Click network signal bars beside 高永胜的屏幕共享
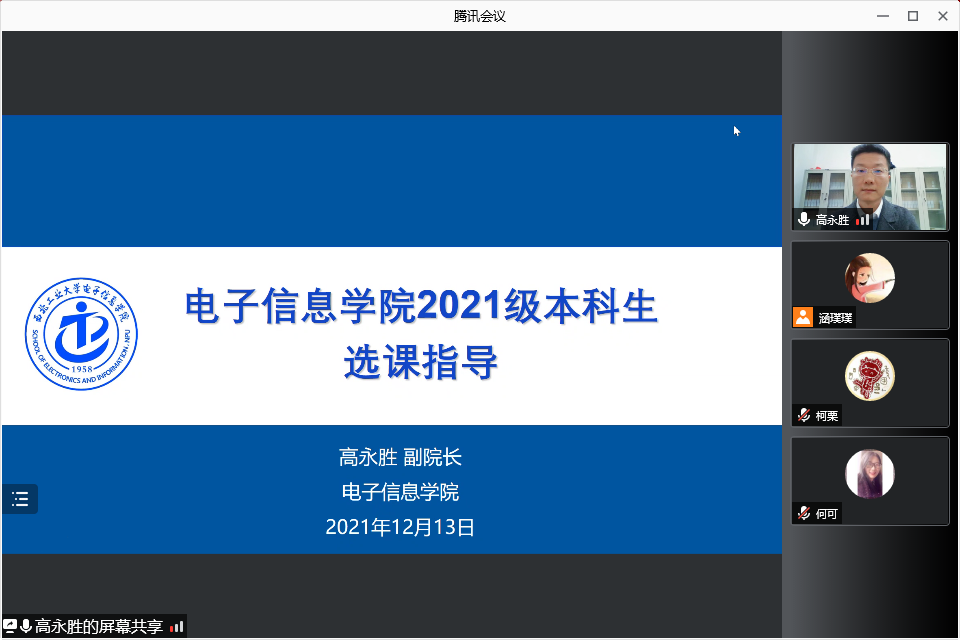The height and width of the screenshot is (640, 960). [x=177, y=627]
